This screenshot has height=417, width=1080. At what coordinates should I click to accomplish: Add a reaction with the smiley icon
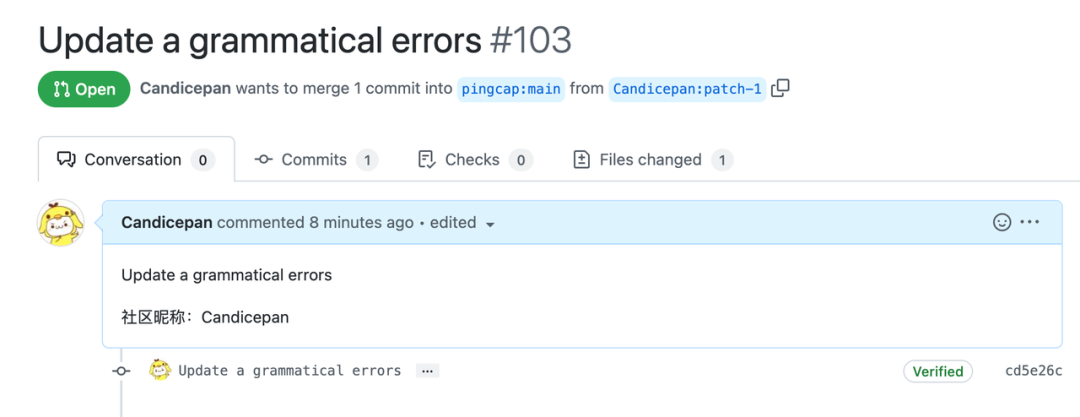coord(1002,222)
